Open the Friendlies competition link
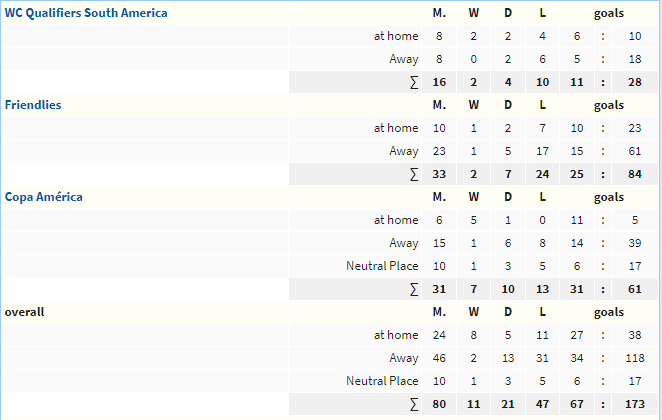The height and width of the screenshot is (420, 662). [x=33, y=105]
